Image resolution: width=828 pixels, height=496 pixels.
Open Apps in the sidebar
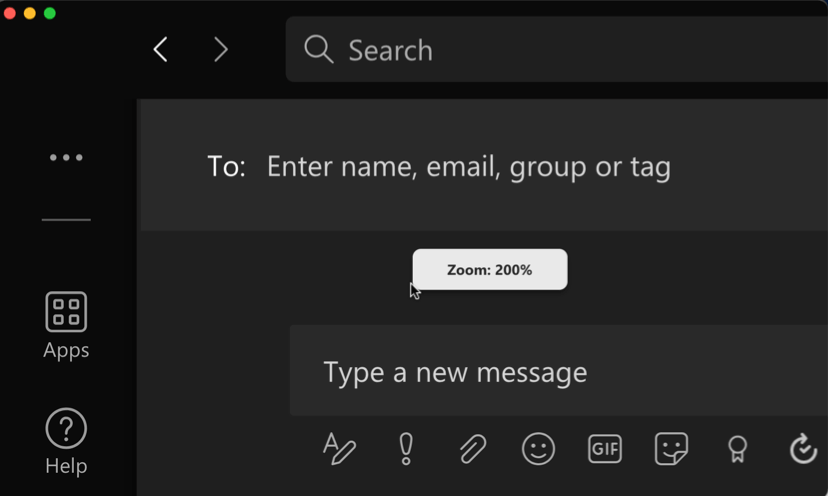coord(66,325)
